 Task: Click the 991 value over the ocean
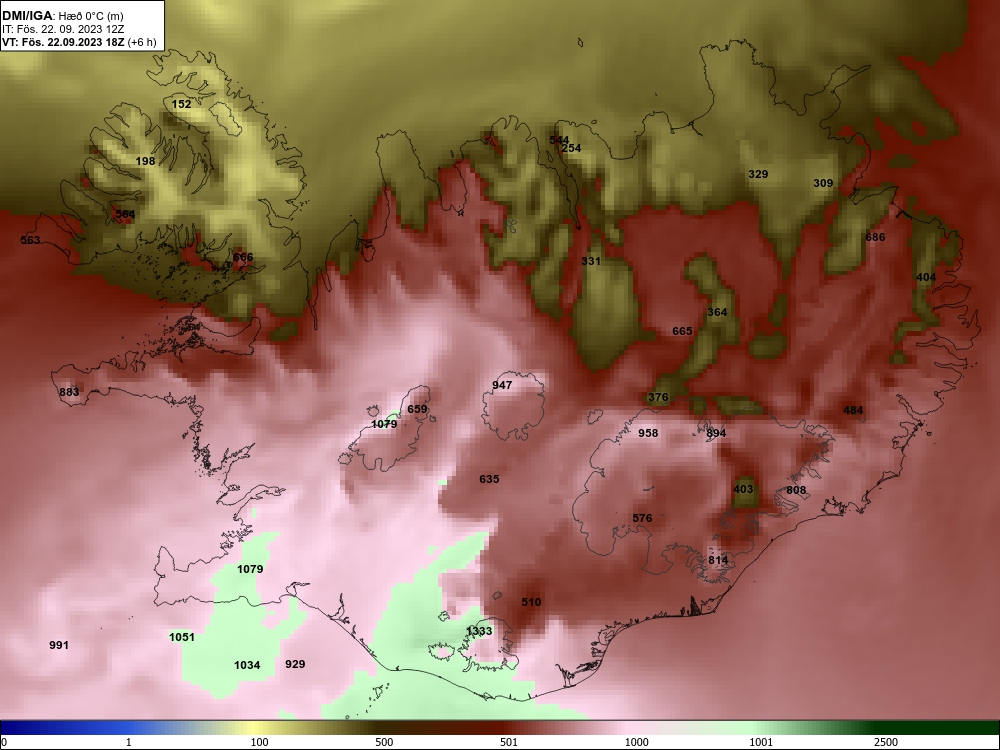point(59,645)
